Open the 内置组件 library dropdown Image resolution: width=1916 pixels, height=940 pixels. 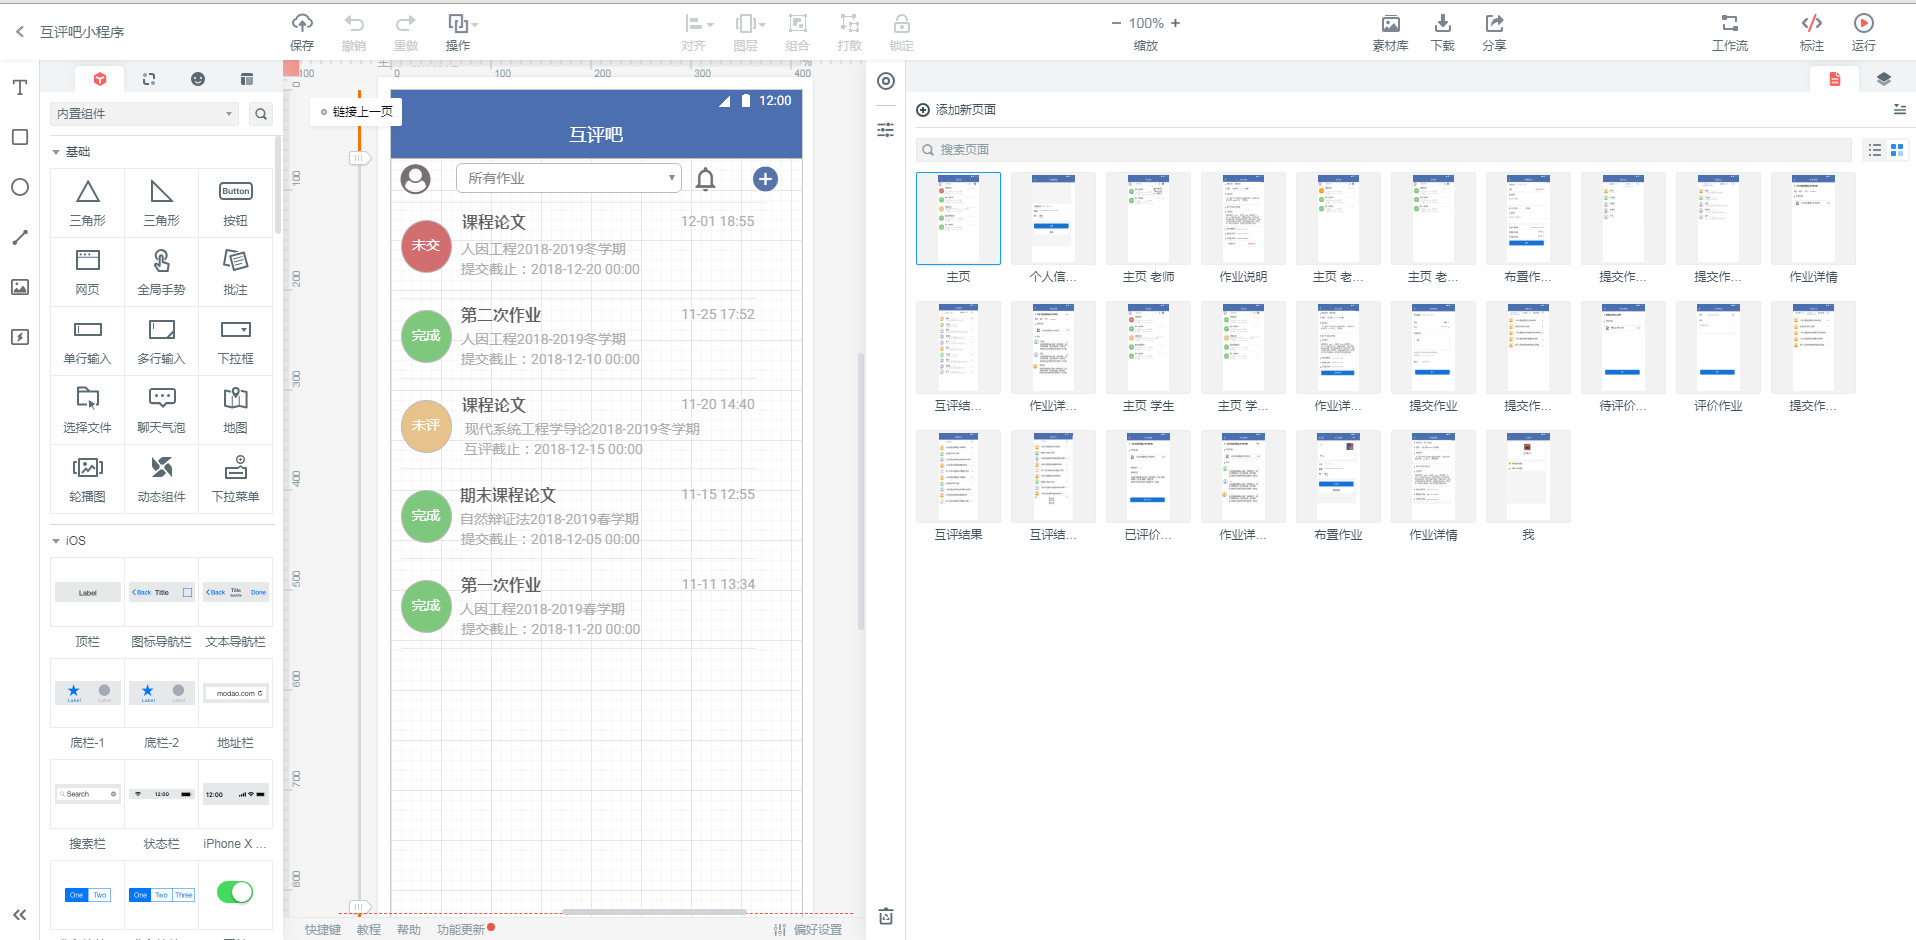coord(144,114)
